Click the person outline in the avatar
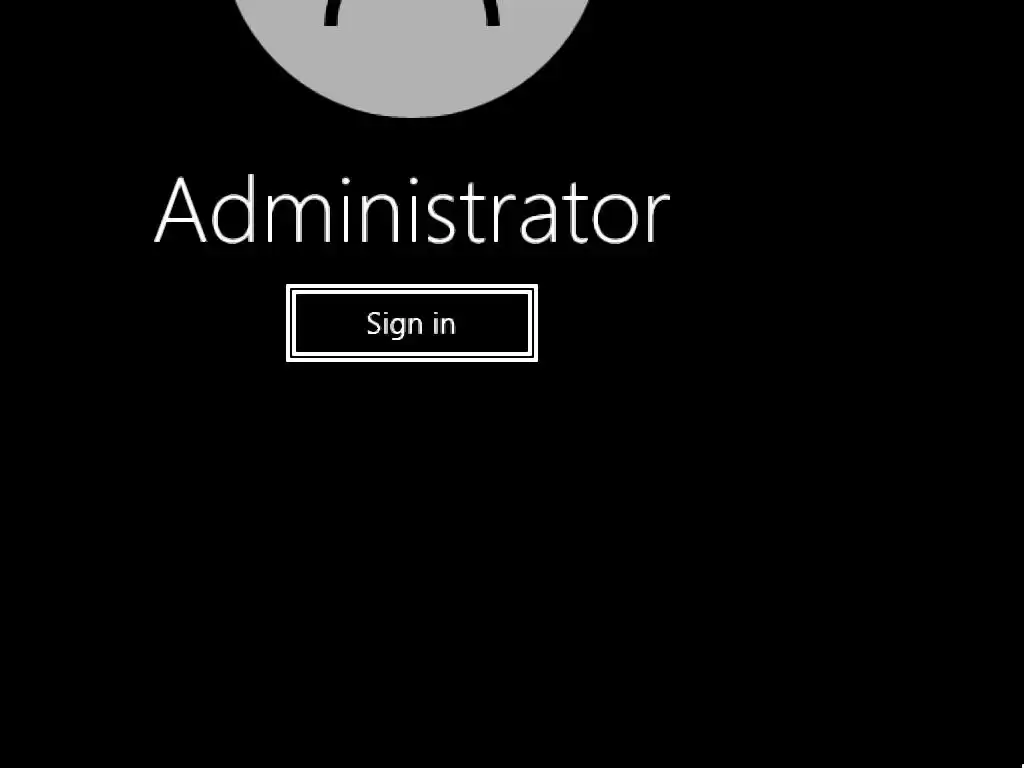 [x=411, y=13]
